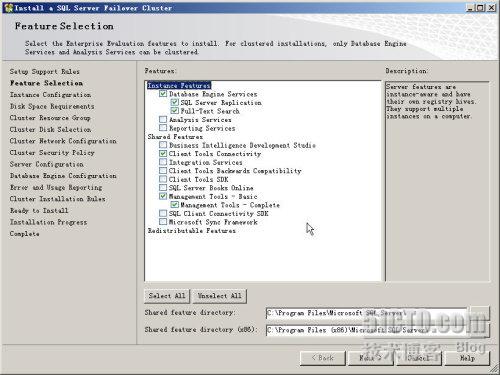Enable Reporting Services checkbox
The width and height of the screenshot is (500, 375).
pyautogui.click(x=163, y=128)
